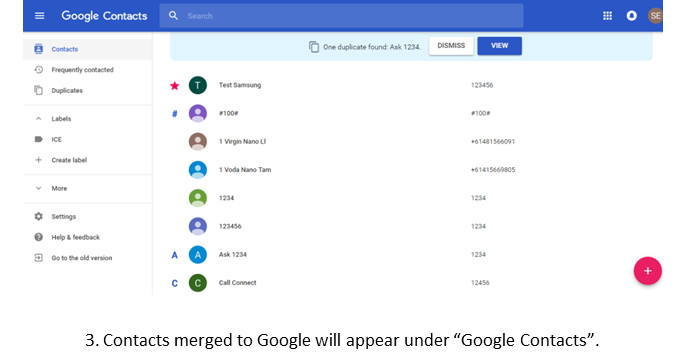Toggle the star on Test Samsung
Image resolution: width=686 pixels, height=362 pixels.
tap(175, 85)
